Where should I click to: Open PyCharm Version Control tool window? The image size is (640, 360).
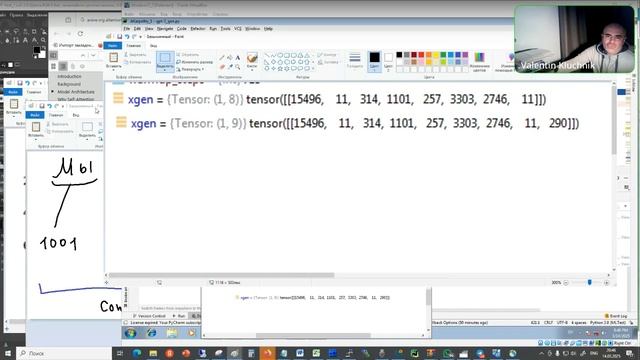tap(150, 316)
